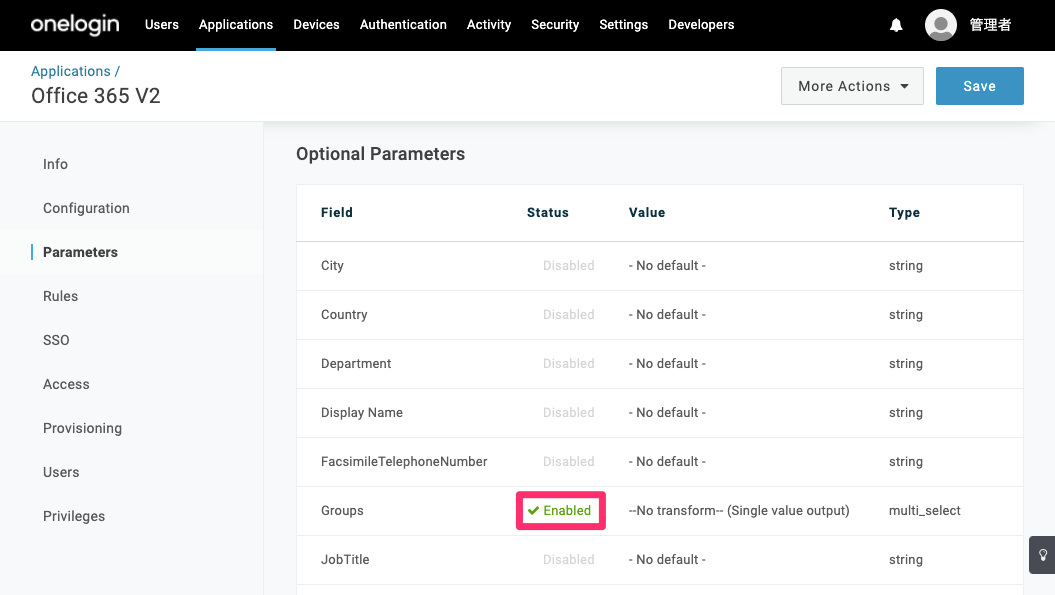The width and height of the screenshot is (1055, 595).
Task: Click the Value column header
Action: [647, 213]
